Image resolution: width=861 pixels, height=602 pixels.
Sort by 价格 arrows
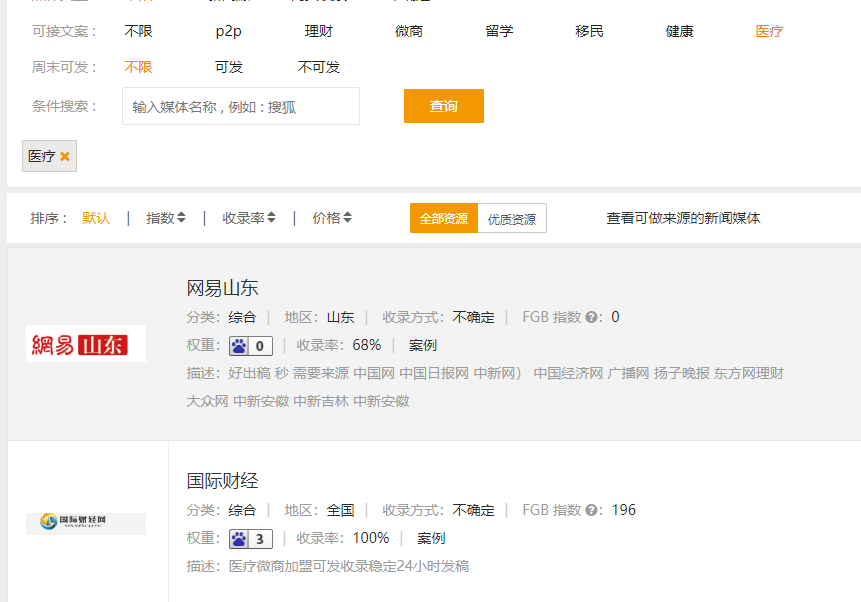click(x=347, y=218)
